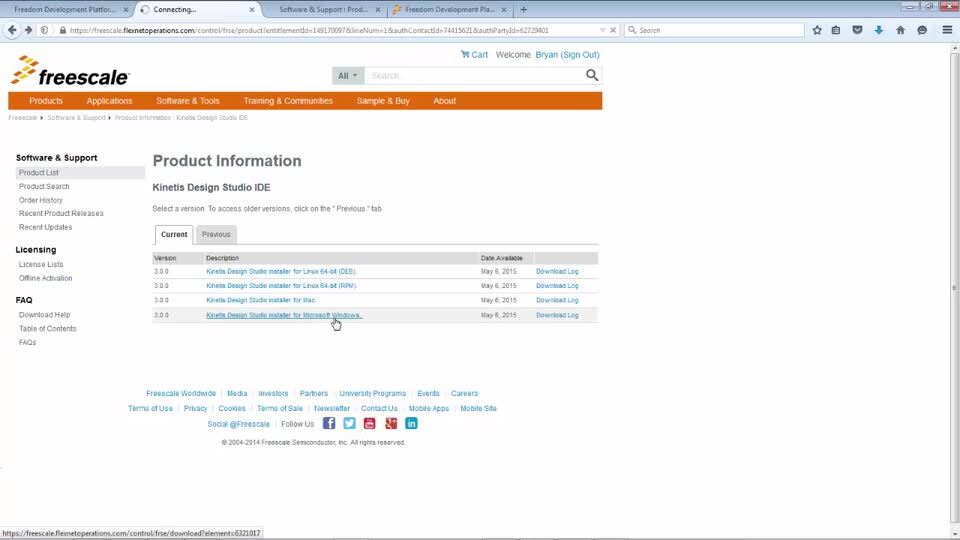
Task: Download installer for Linux 64-bit (DEB)
Action: point(281,271)
